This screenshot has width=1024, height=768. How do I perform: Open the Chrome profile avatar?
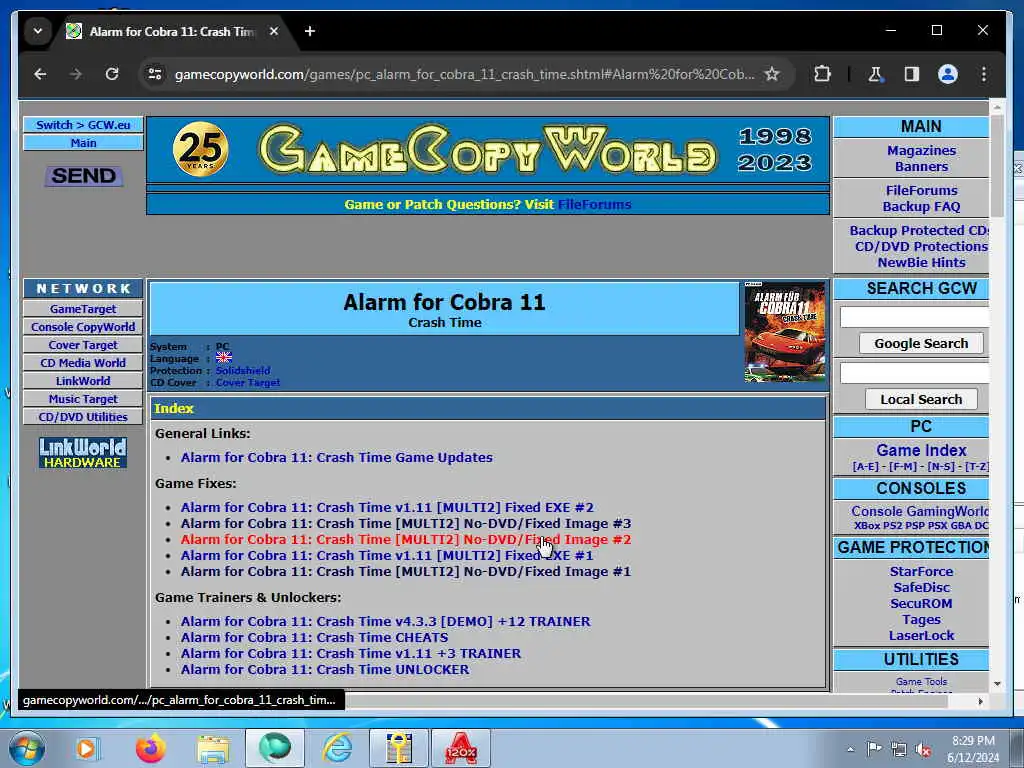pos(948,74)
